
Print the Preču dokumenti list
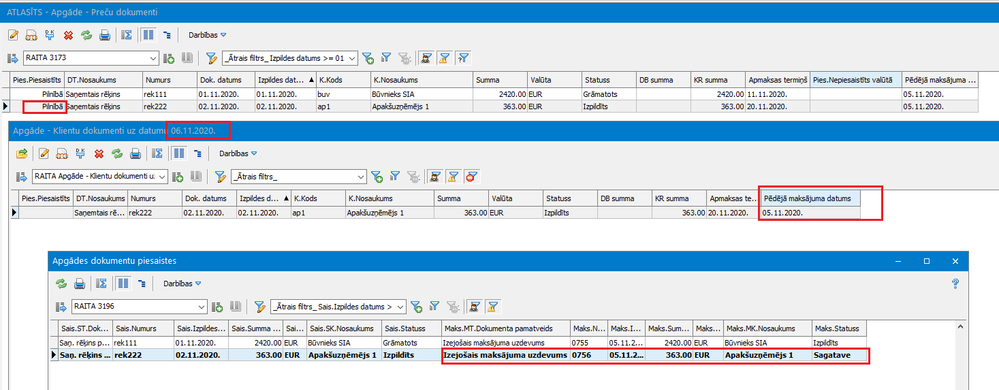[104, 35]
